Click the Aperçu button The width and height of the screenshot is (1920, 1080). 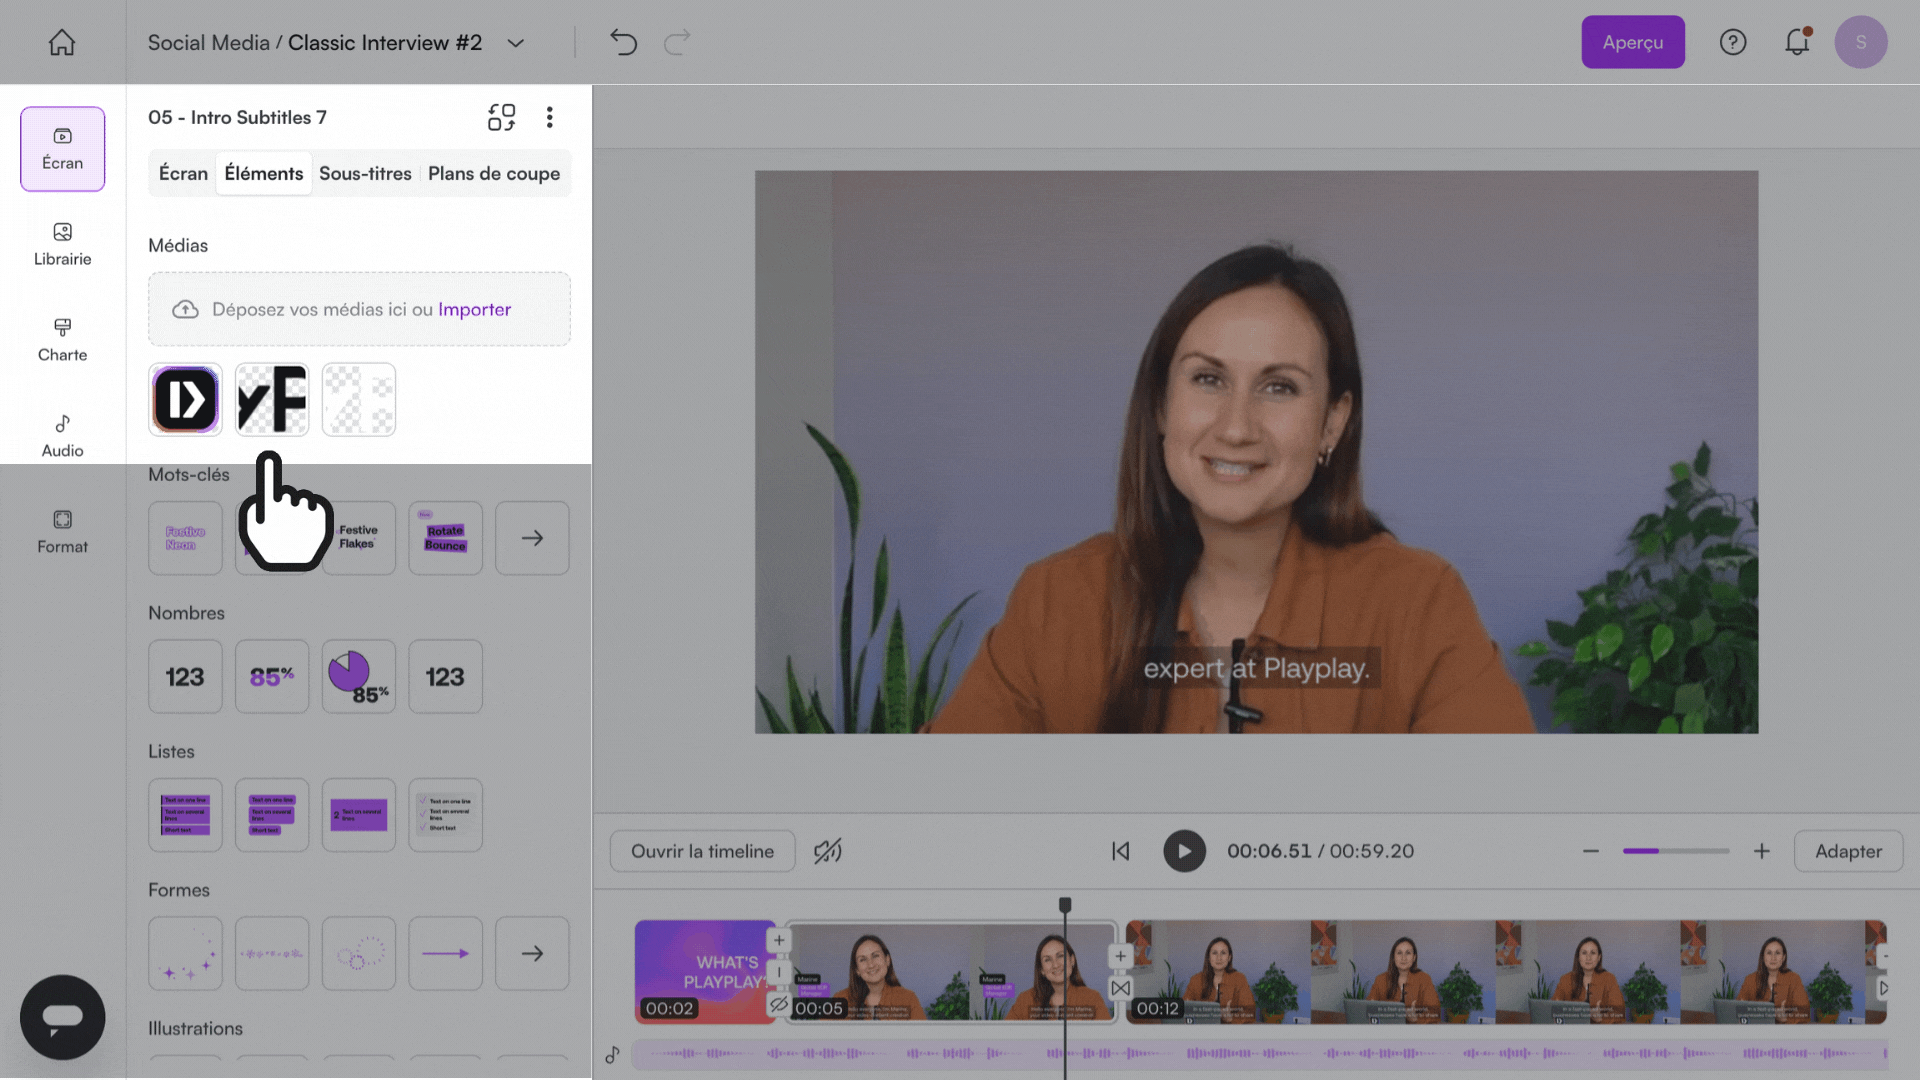(x=1632, y=42)
